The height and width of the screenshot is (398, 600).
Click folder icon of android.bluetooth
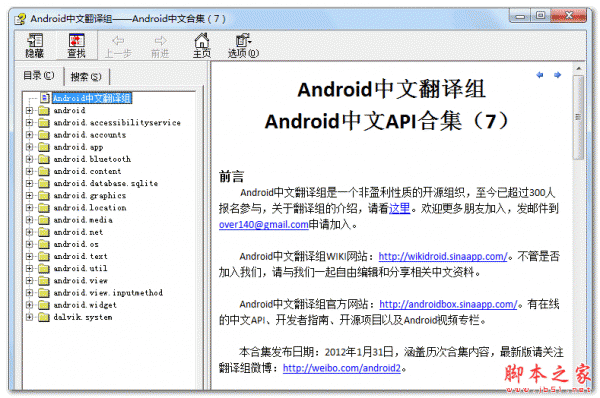click(44, 159)
